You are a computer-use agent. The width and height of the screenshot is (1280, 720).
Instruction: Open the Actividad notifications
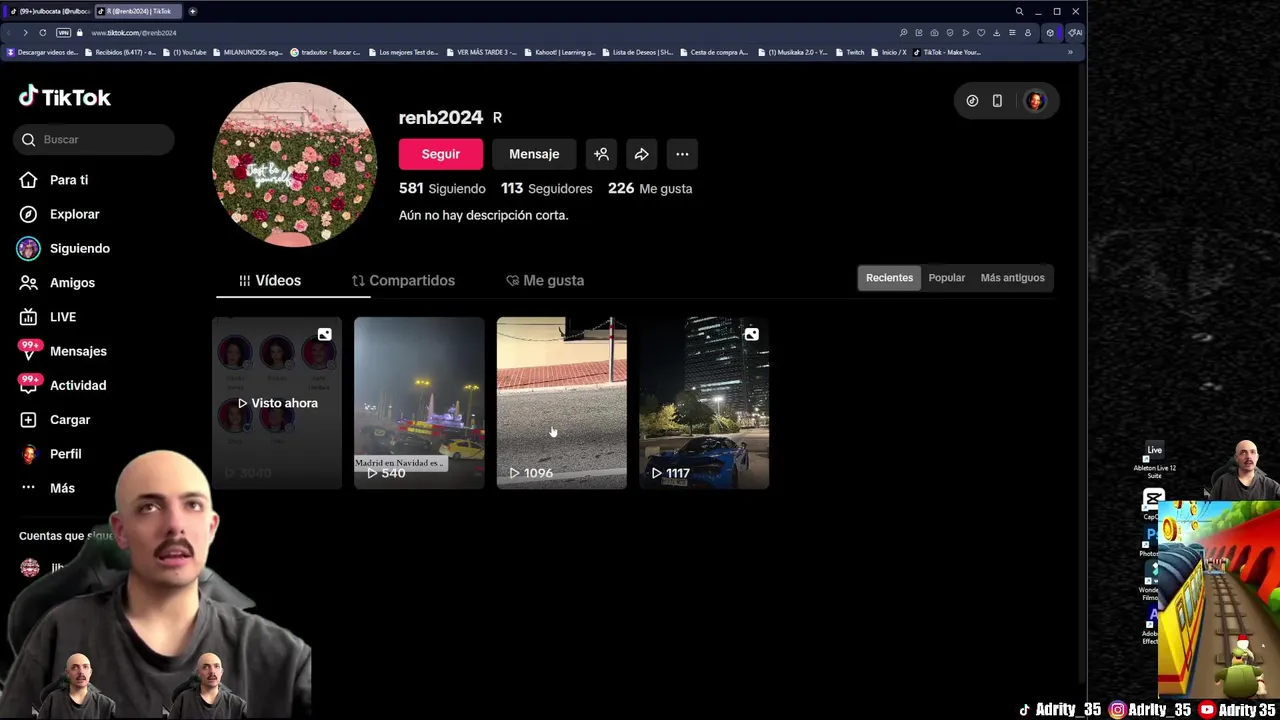63,385
